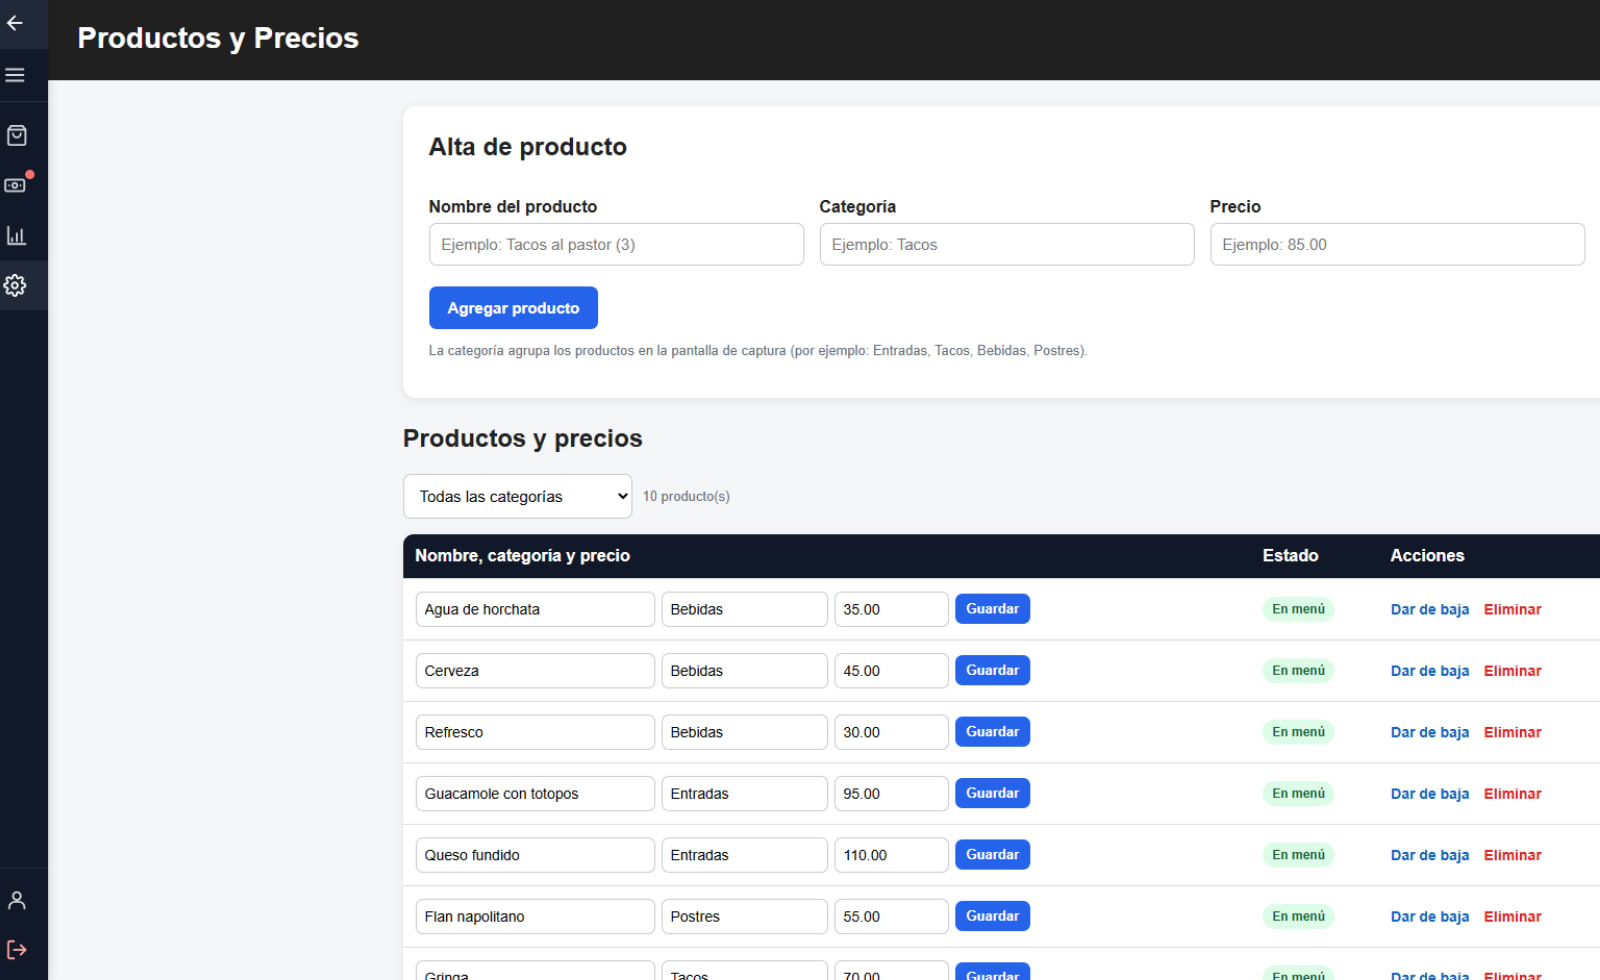Screen dimensions: 1600x980
Task: Click Dar de baja for Flan napolitano
Action: (x=1430, y=917)
